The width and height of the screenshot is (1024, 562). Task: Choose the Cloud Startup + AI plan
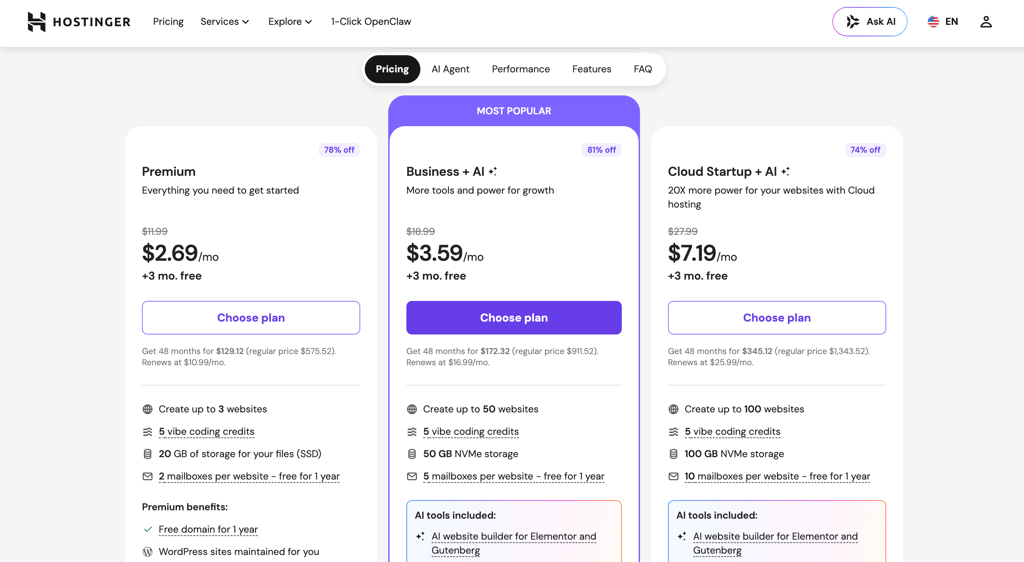point(776,318)
